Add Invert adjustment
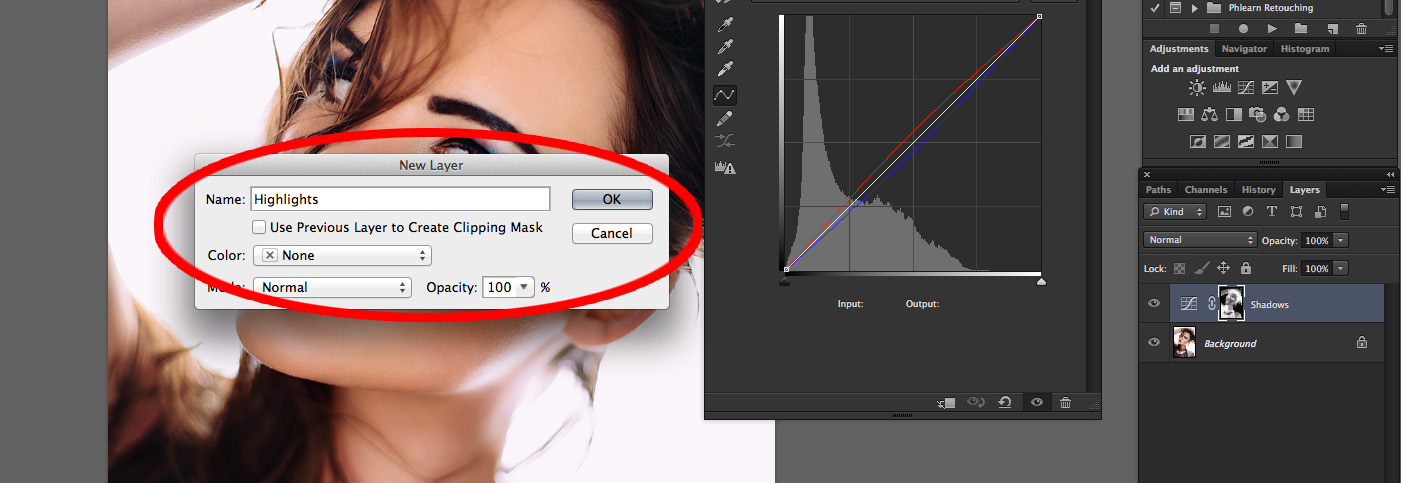This screenshot has height=483, width=1401. 1198,142
